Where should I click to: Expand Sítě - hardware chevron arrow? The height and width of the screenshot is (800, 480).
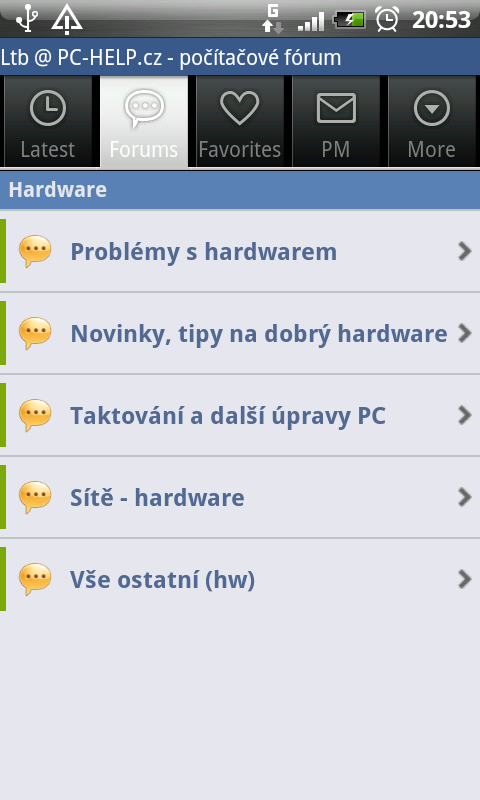click(464, 497)
